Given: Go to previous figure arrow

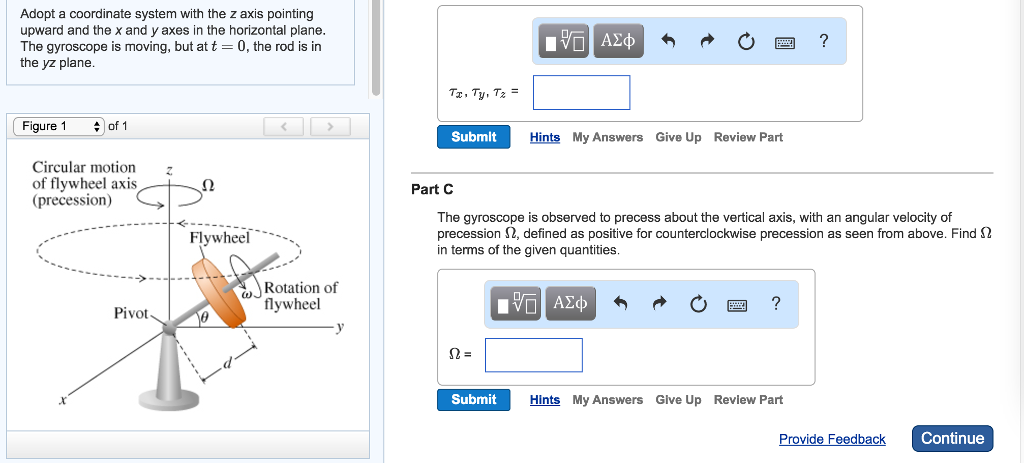Looking at the screenshot, I should (x=283, y=127).
